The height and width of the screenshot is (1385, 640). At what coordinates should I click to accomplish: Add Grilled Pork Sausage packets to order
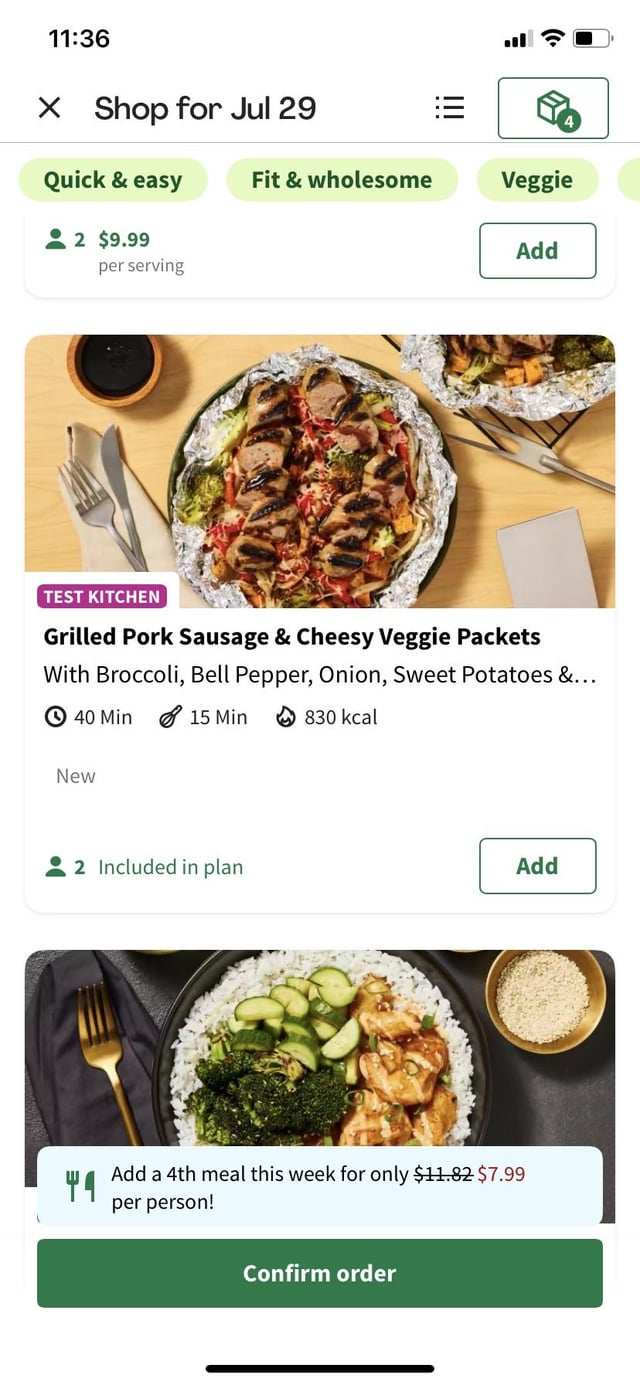coord(537,866)
